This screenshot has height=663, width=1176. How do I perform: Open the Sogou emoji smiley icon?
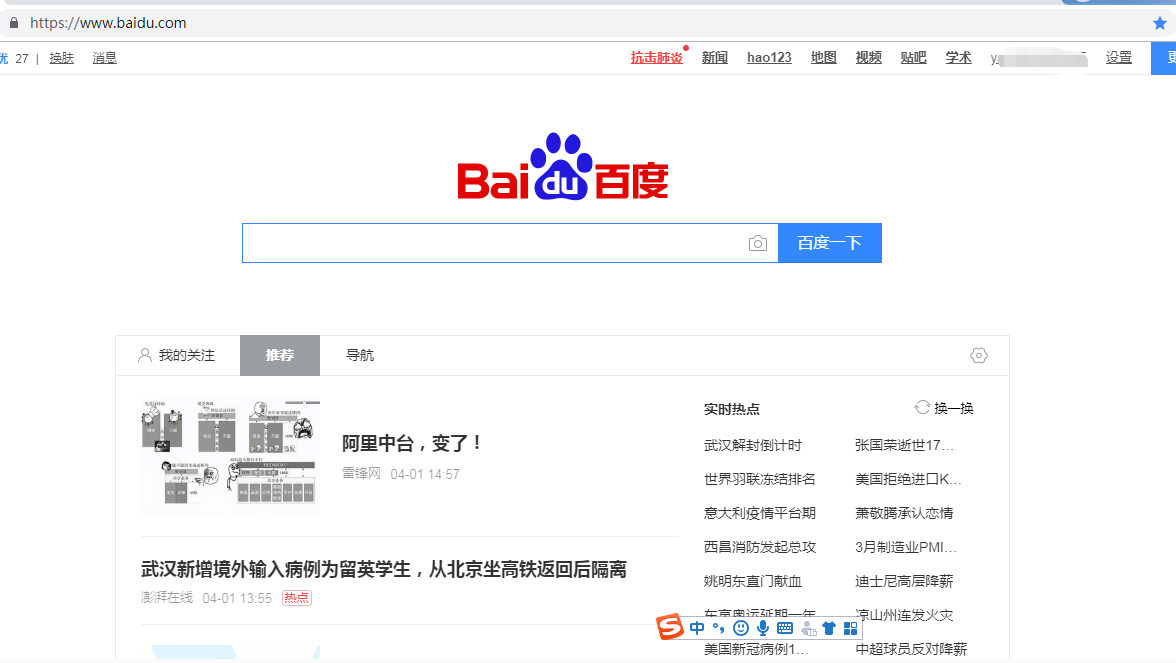[x=741, y=628]
